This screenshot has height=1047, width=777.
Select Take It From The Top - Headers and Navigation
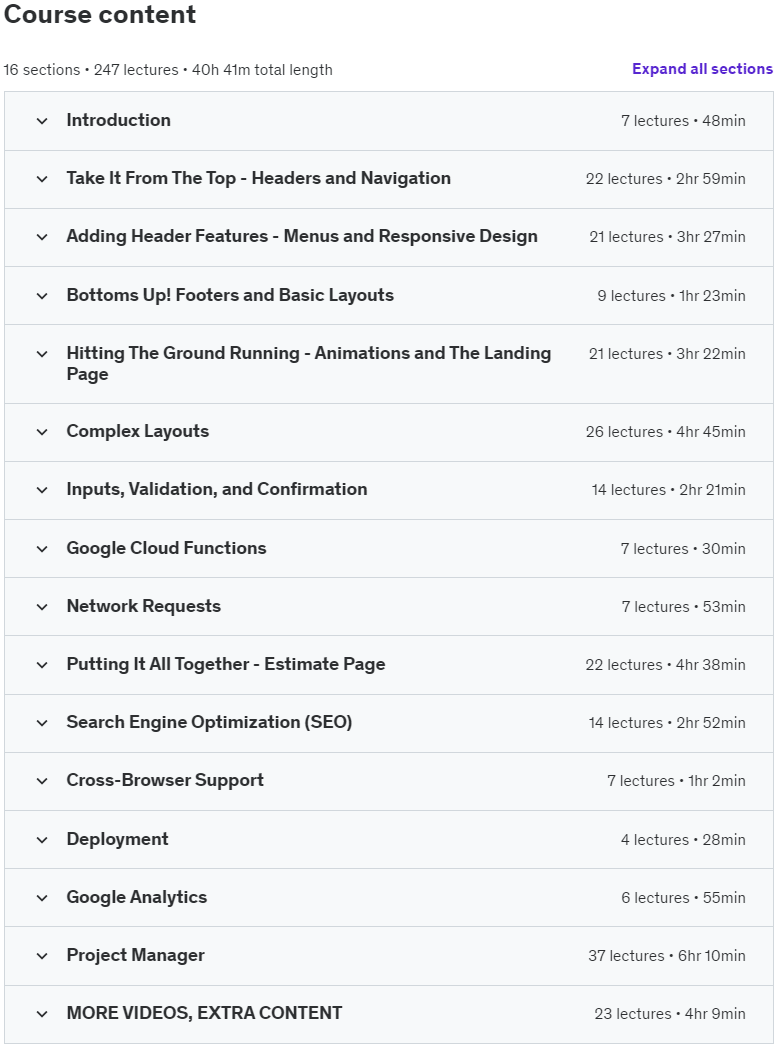coord(258,178)
